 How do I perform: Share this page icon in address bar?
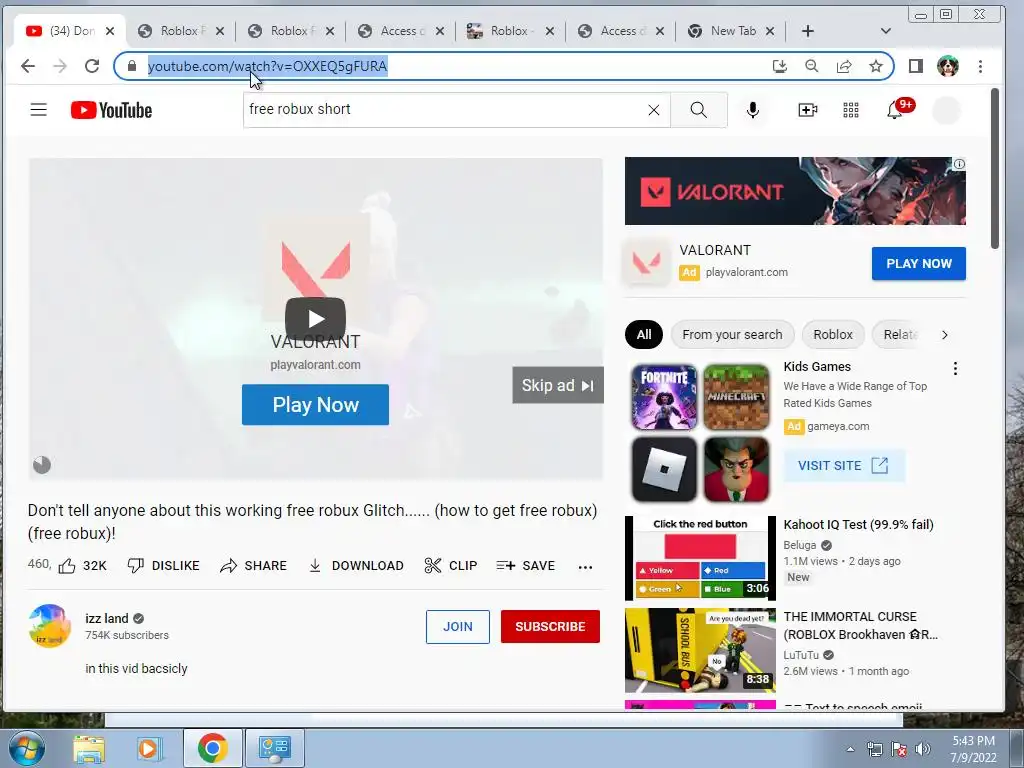coord(844,66)
